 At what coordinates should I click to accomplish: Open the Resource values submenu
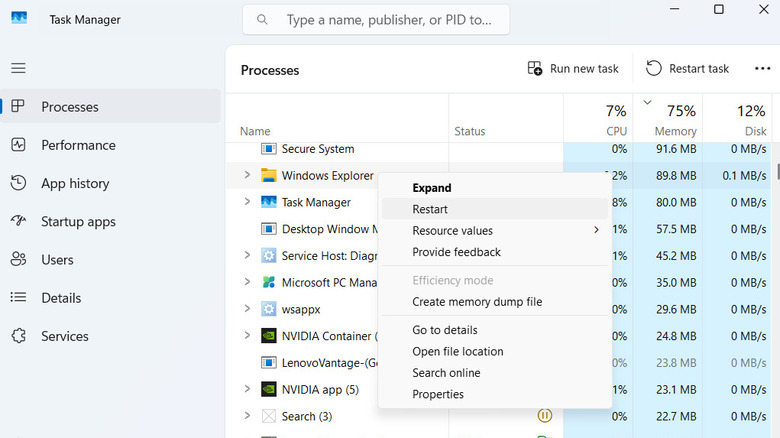click(x=452, y=231)
